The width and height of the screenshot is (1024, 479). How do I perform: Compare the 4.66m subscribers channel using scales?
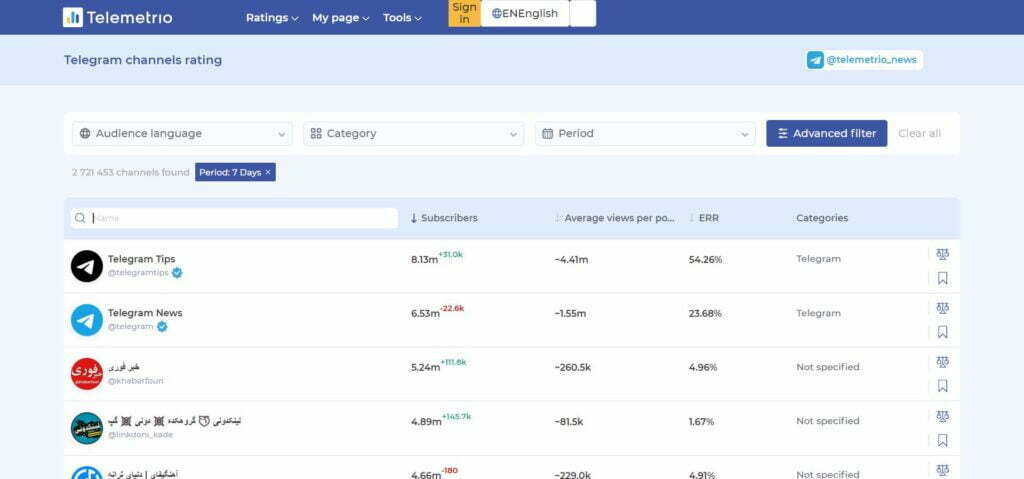942,470
